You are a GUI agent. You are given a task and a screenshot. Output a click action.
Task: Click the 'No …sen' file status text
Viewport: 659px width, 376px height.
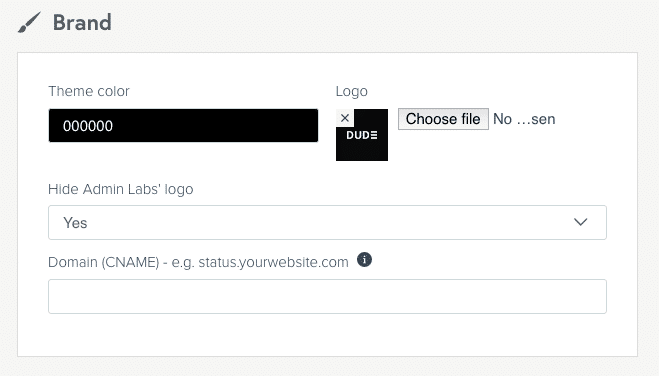[x=524, y=119]
